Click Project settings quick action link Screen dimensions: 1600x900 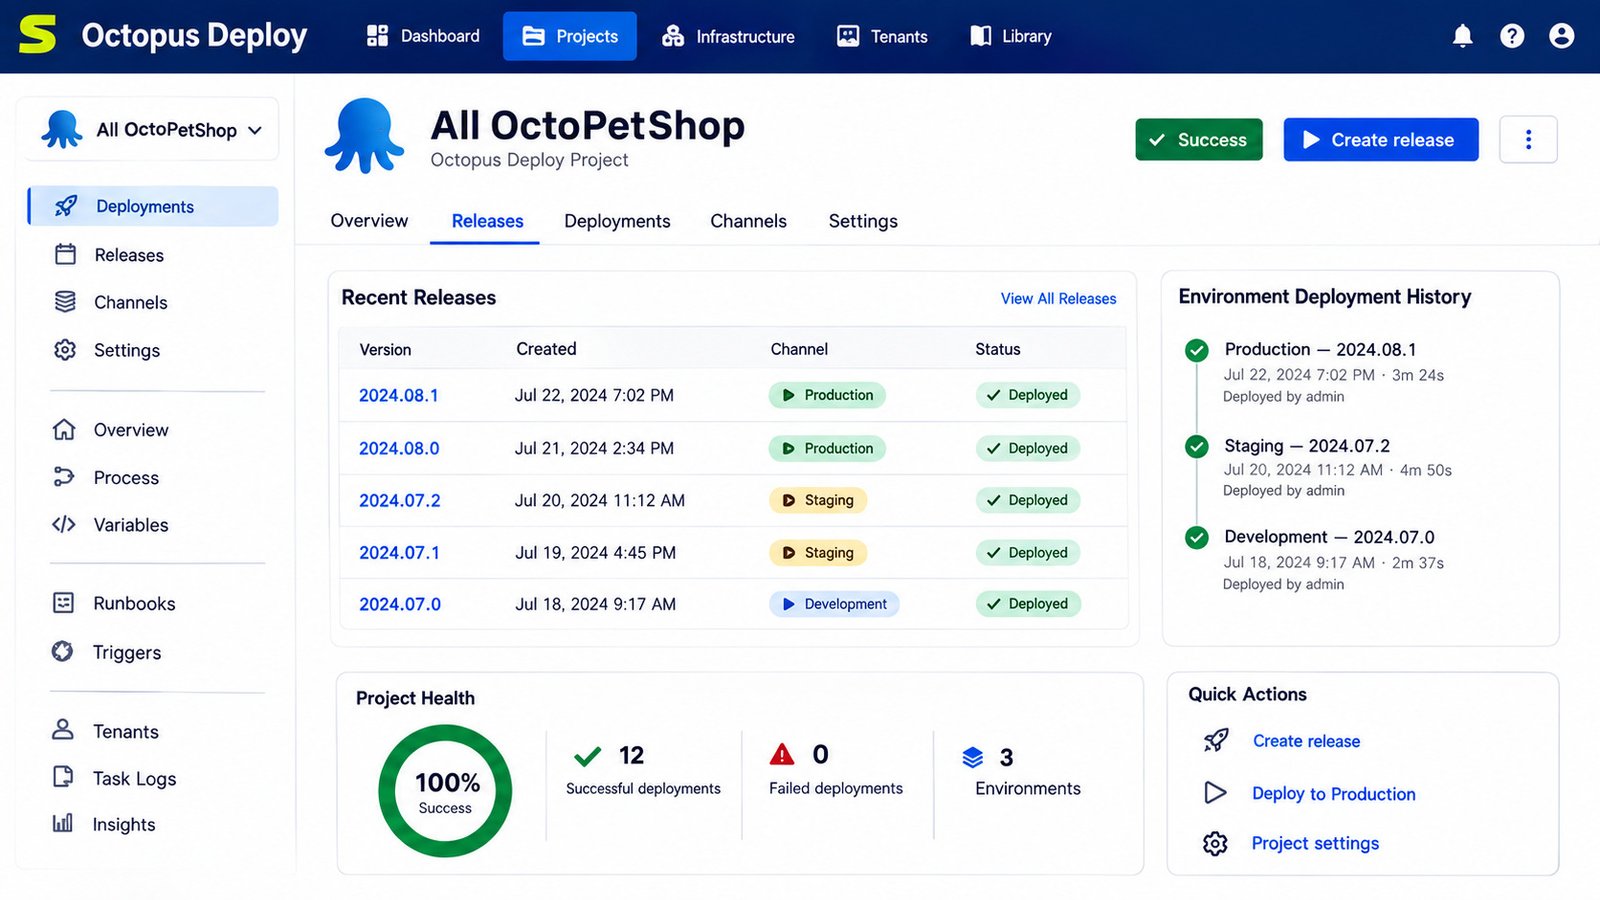pyautogui.click(x=1315, y=843)
